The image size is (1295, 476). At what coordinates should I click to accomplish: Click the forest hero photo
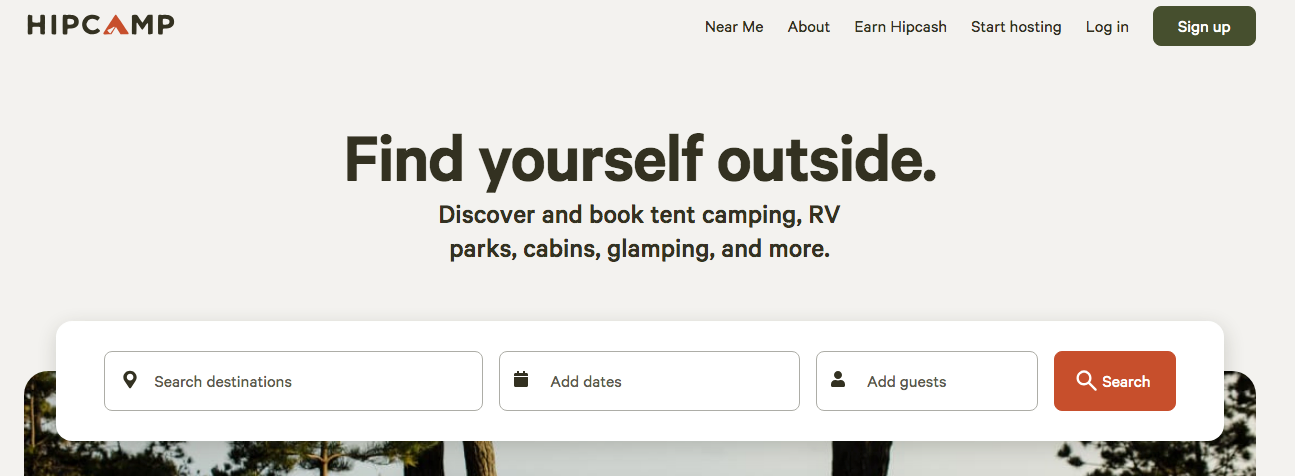click(x=640, y=459)
